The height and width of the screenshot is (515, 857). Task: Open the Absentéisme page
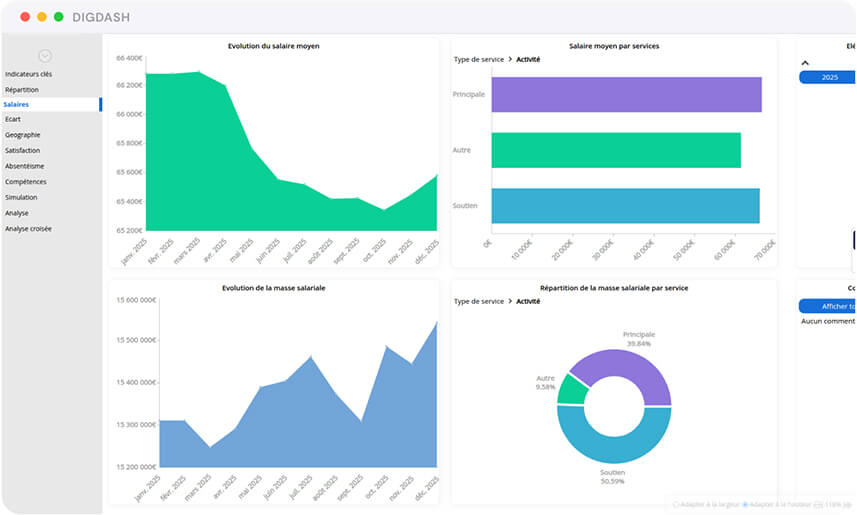[25, 166]
